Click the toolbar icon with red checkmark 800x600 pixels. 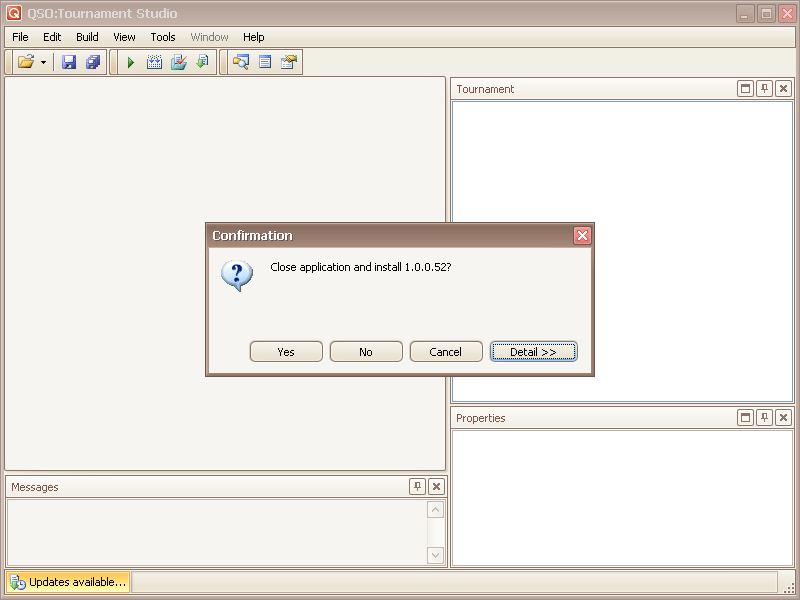tap(179, 62)
